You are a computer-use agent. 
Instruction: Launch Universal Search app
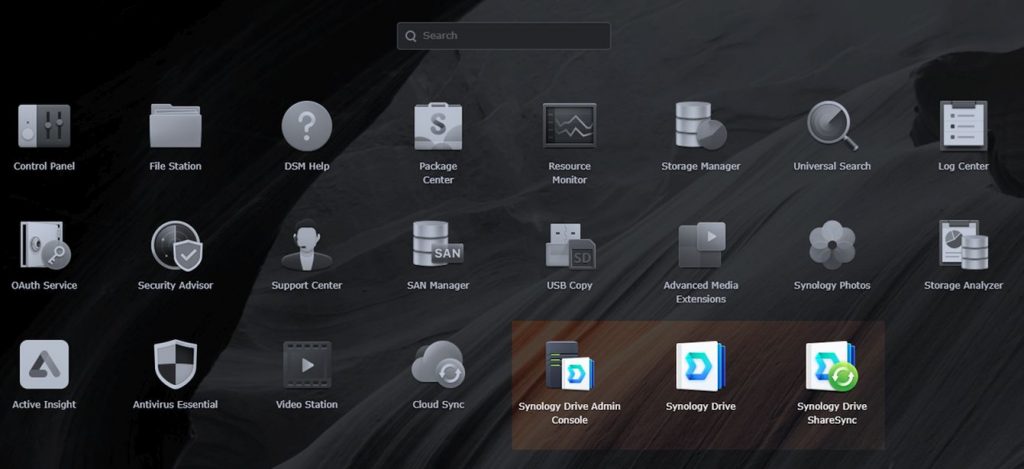click(832, 125)
